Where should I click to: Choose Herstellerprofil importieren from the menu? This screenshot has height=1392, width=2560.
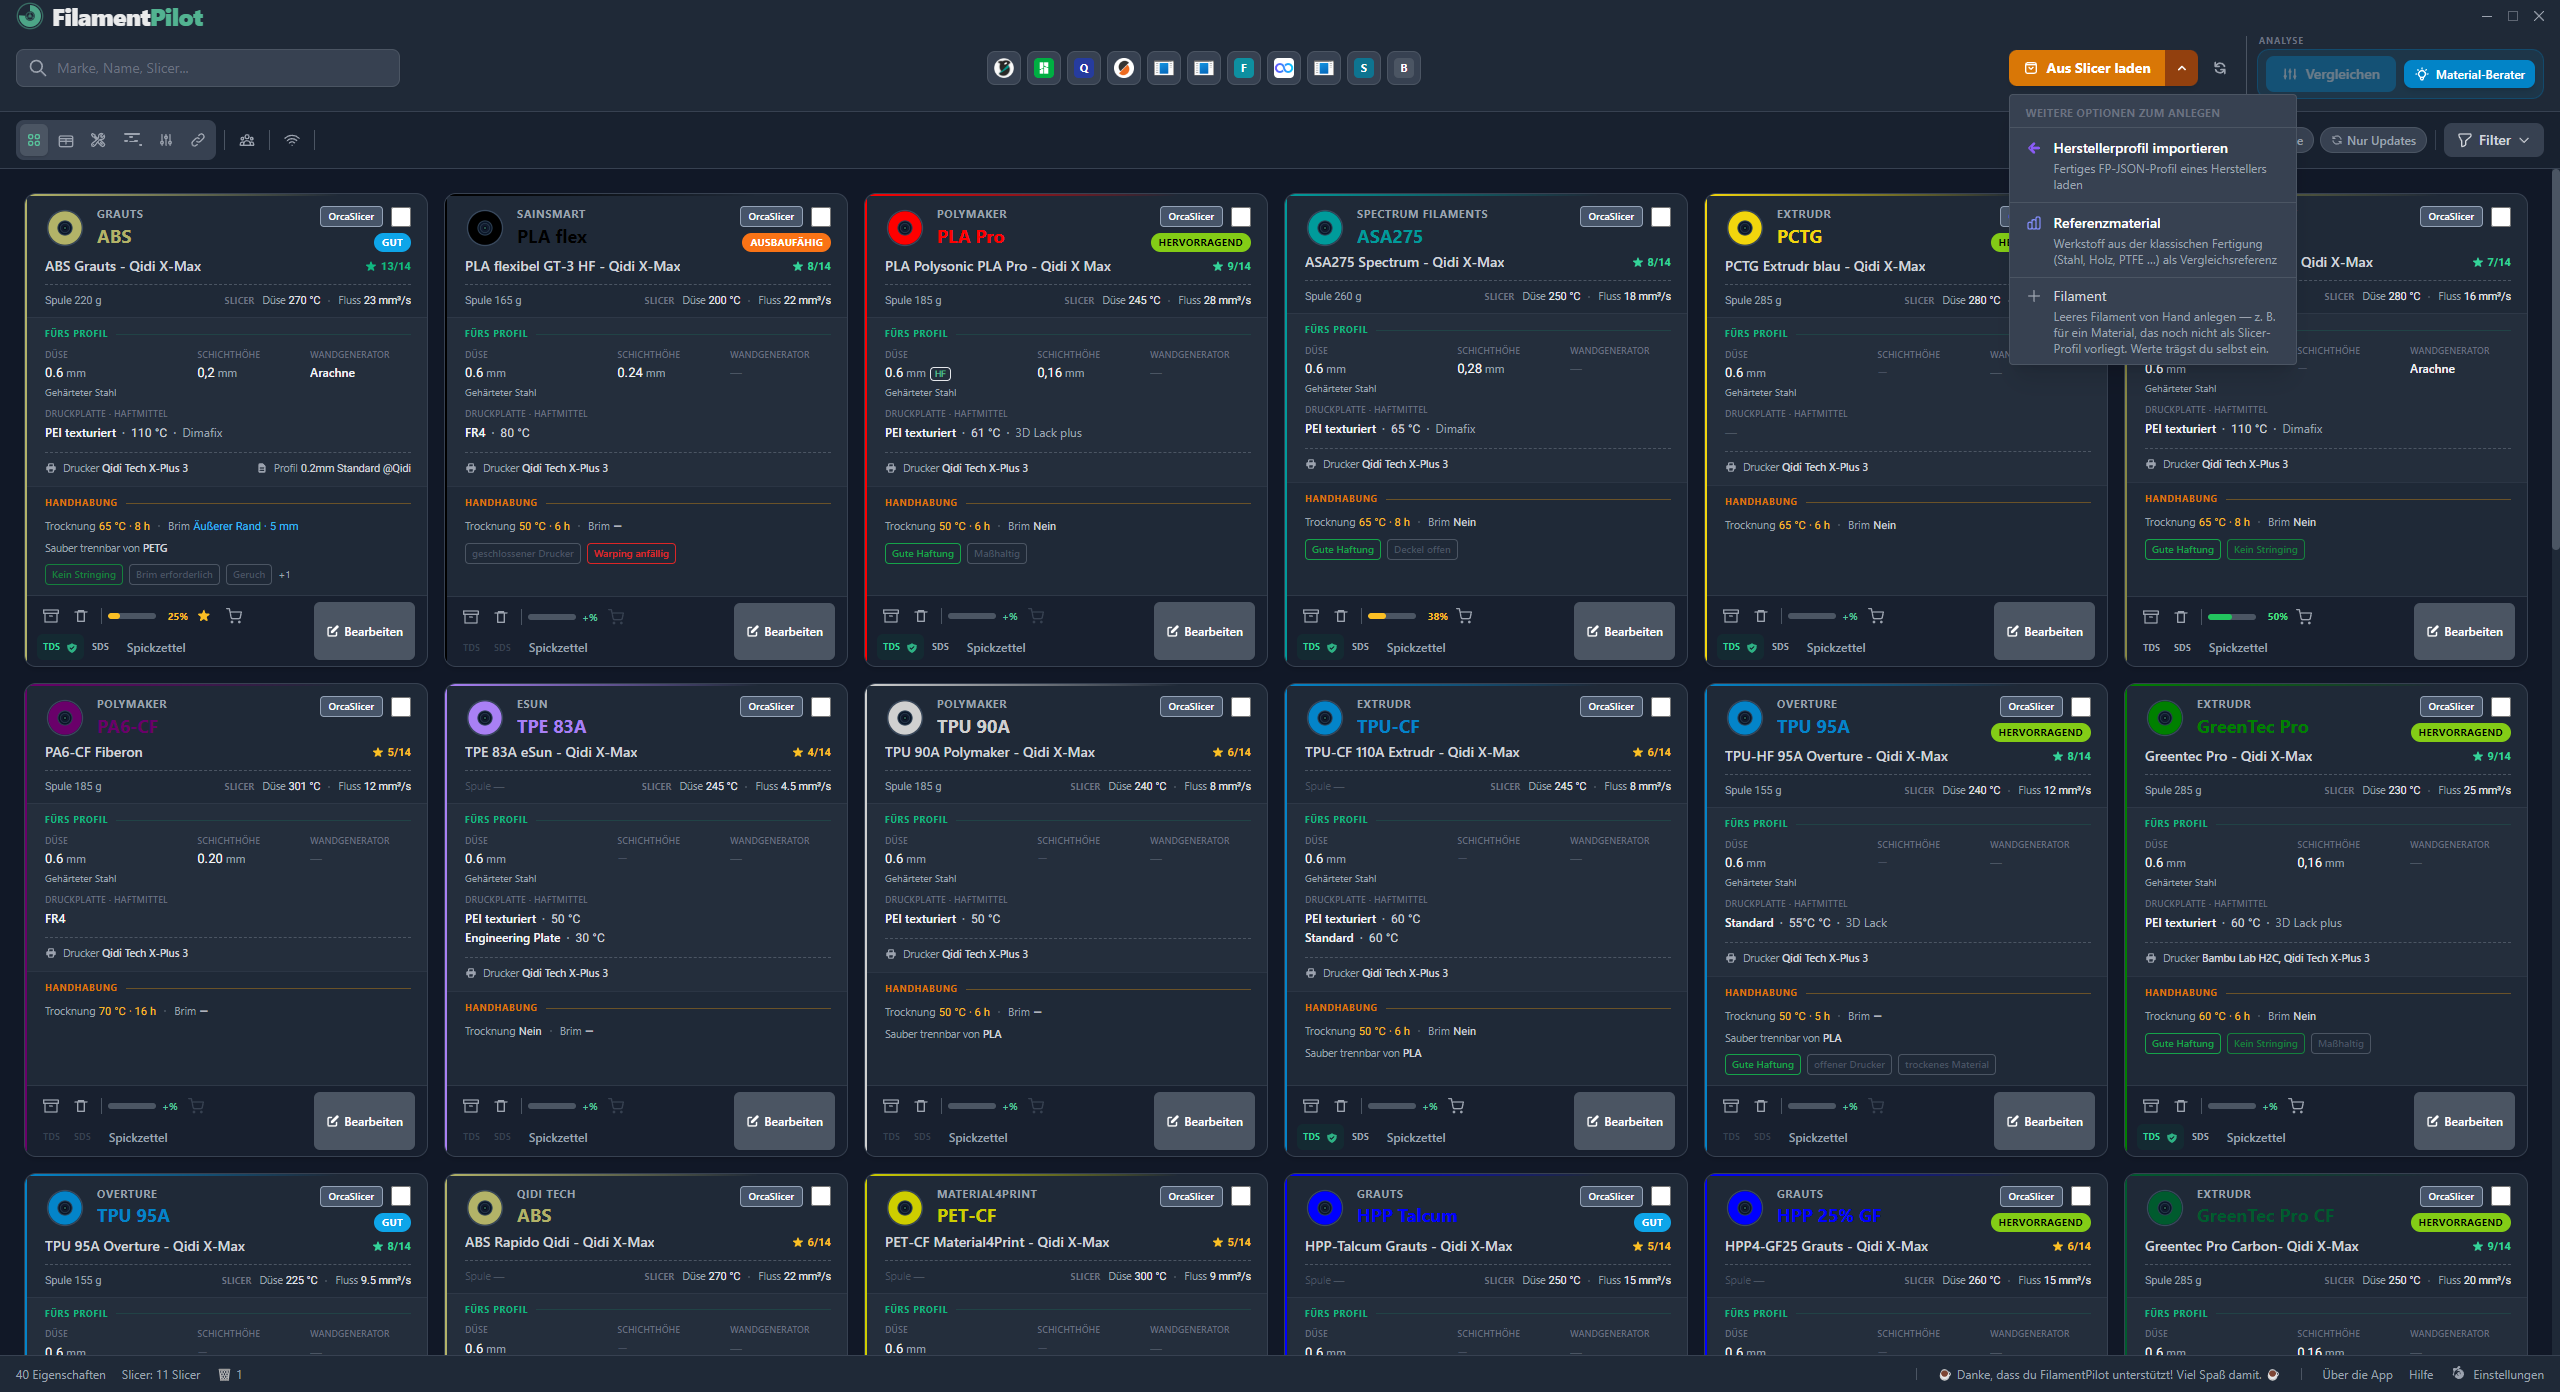click(2153, 165)
